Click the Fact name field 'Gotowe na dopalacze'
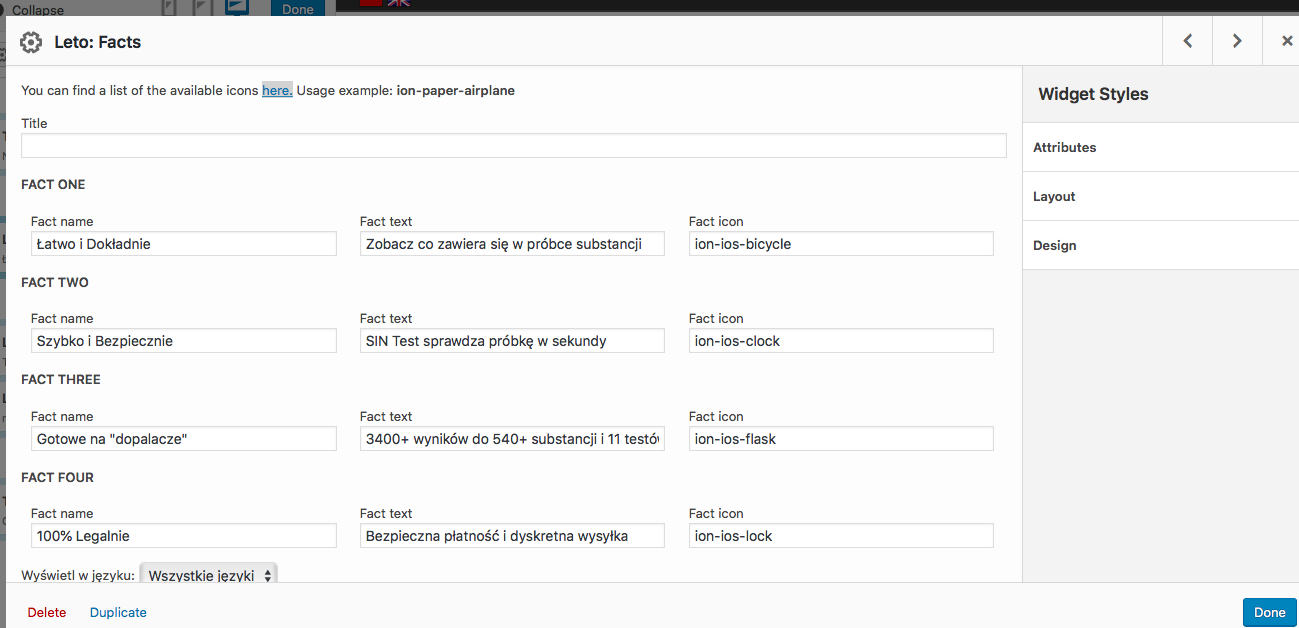Image resolution: width=1299 pixels, height=628 pixels. click(x=183, y=438)
